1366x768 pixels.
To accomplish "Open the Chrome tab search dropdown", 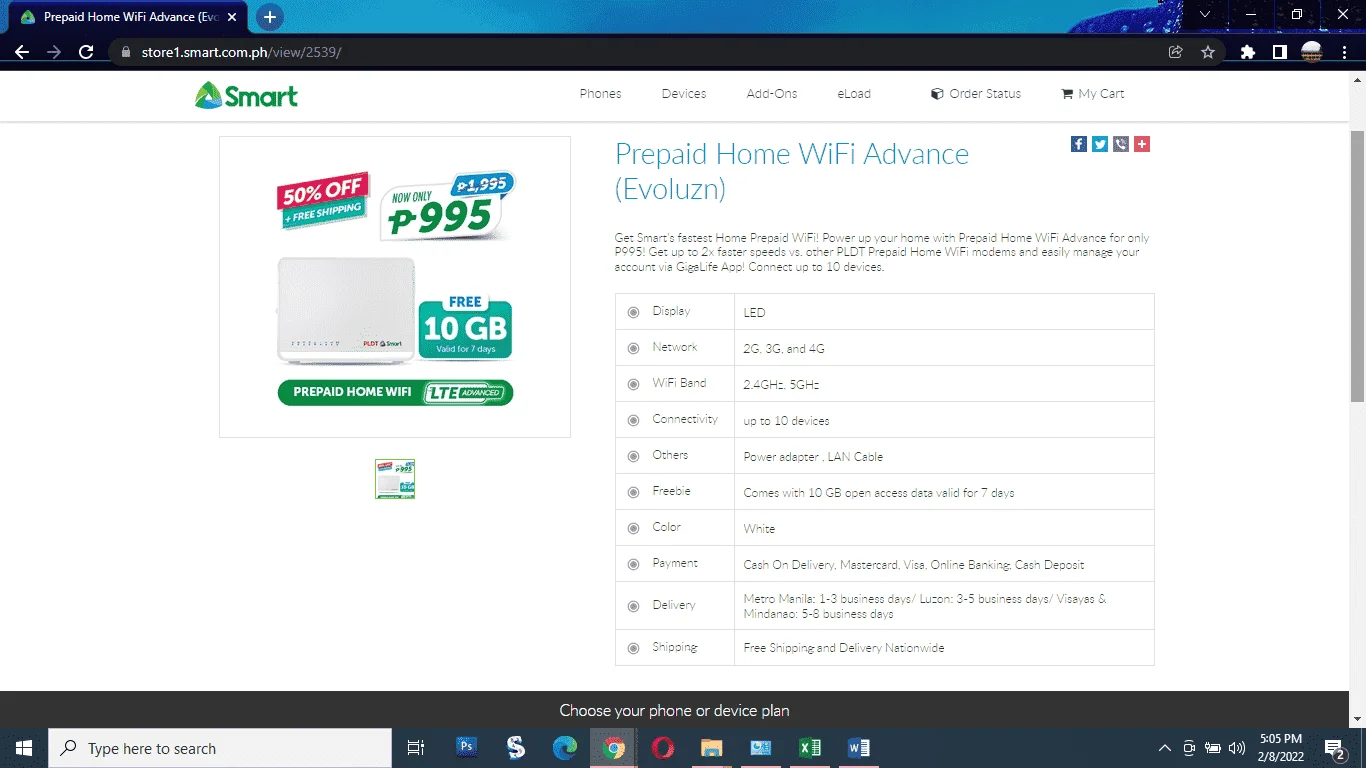I will 1205,15.
